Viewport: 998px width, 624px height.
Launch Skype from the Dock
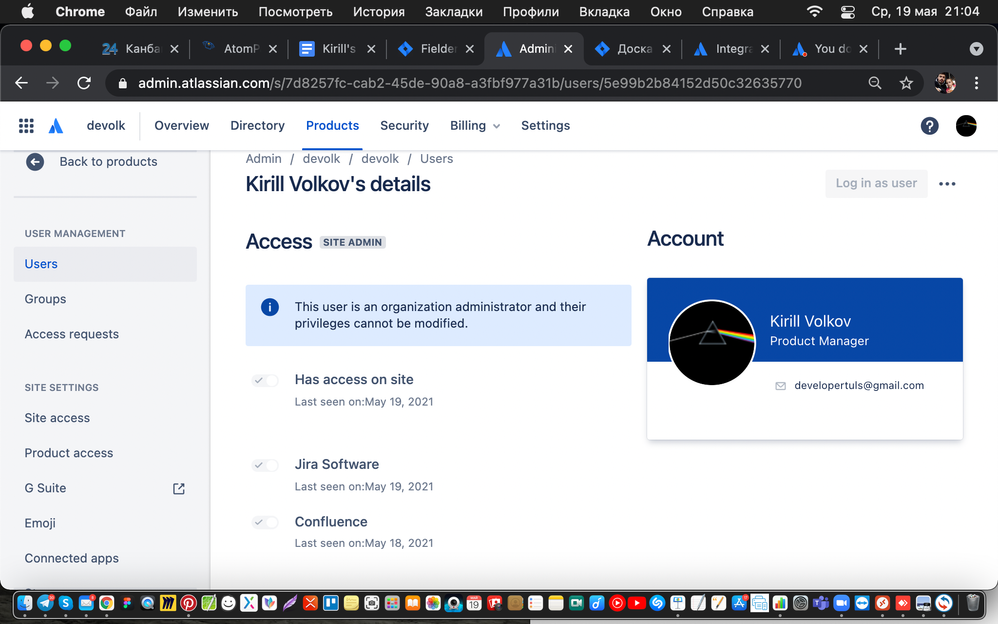[x=66, y=603]
